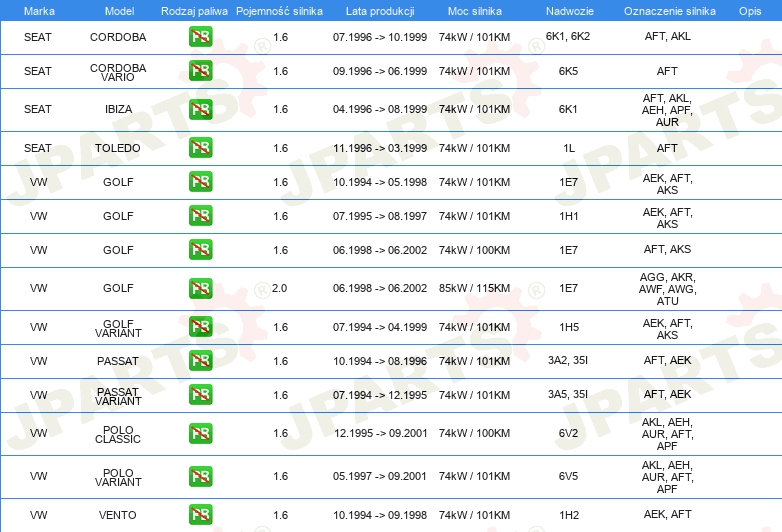Click body code 1H2
Image resolution: width=782 pixels, height=532 pixels.
click(x=569, y=515)
